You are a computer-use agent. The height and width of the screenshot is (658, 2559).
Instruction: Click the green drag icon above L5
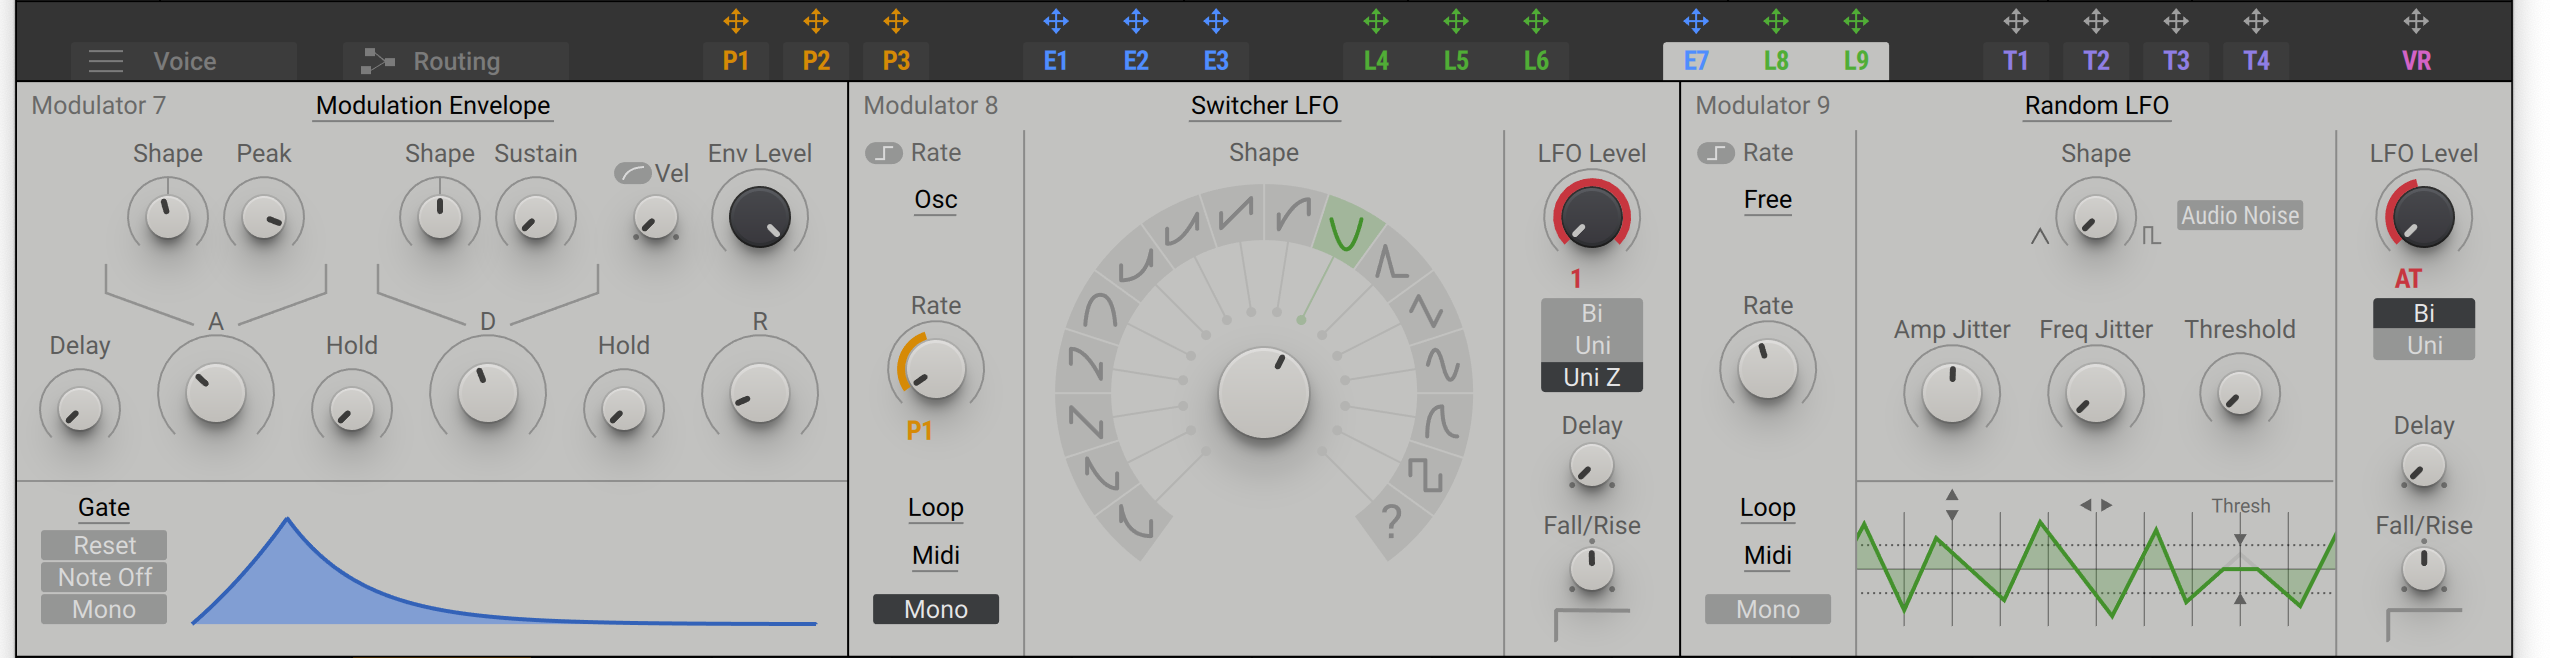point(1455,21)
